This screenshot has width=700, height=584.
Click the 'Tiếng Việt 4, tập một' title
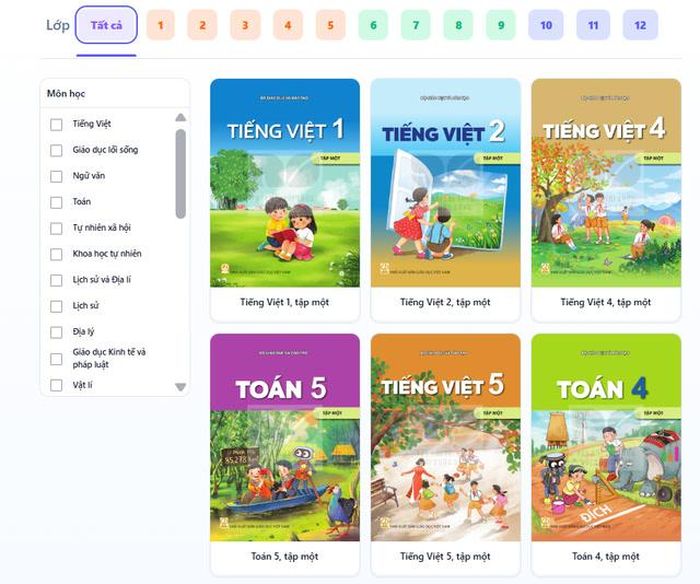tap(606, 302)
